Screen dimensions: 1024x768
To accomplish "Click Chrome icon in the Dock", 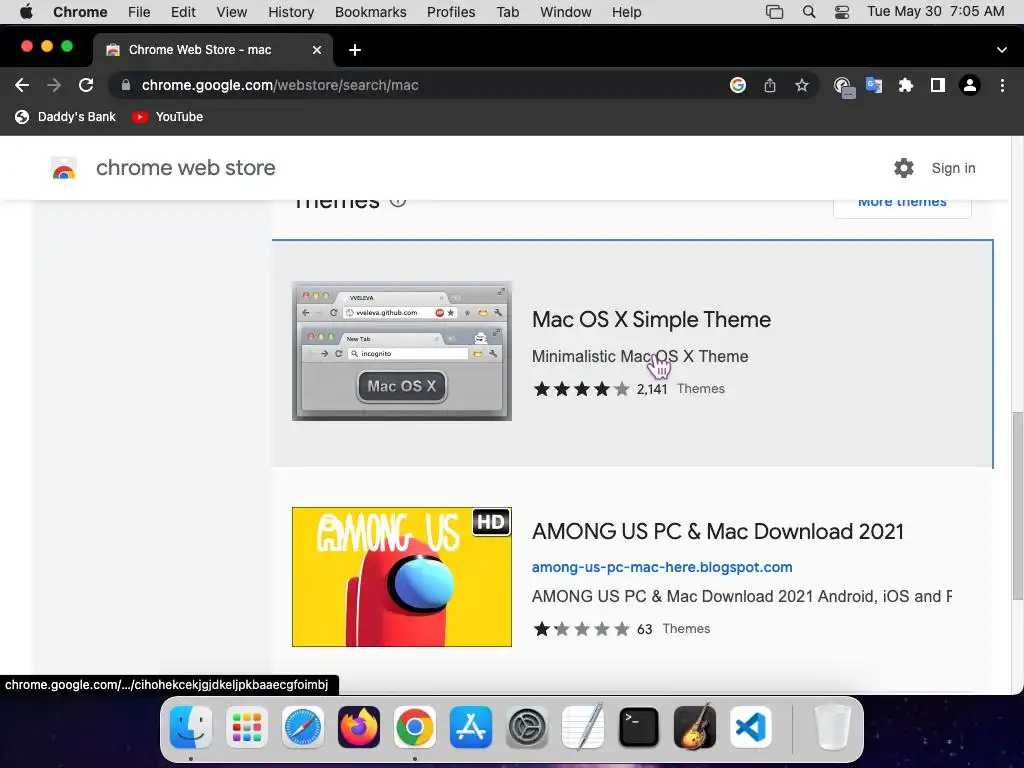I will [415, 727].
